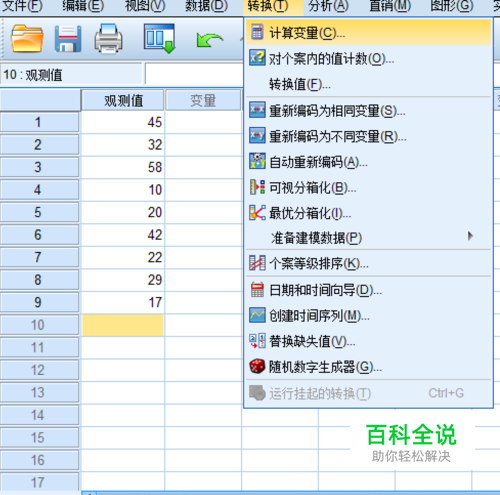Viewport: 500px width, 495px height.
Task: Open the 图形(G) menu
Action: point(452,6)
